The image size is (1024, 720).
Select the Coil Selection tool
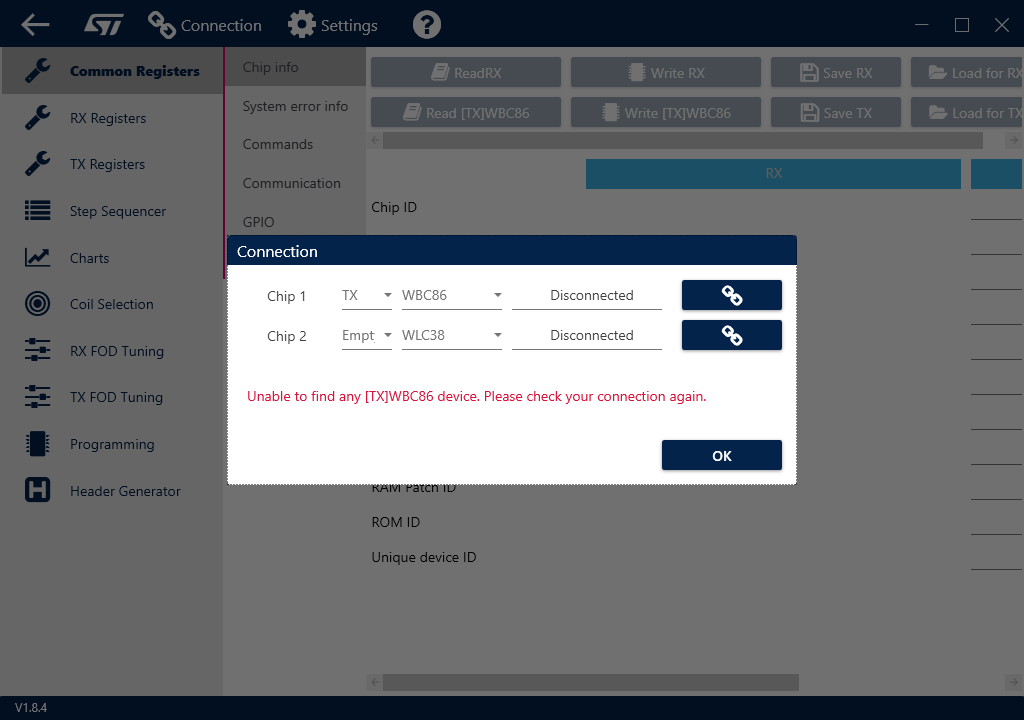pyautogui.click(x=110, y=304)
